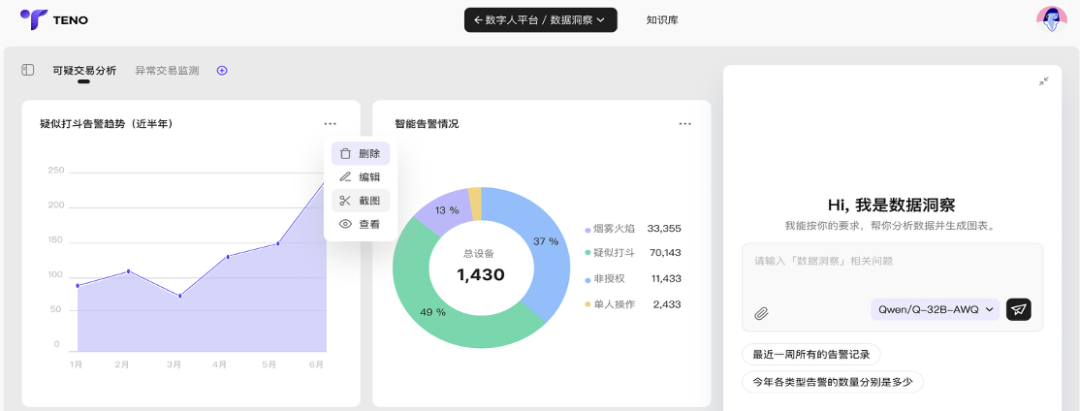Click the TENO logo icon
The height and width of the screenshot is (411, 1080).
click(x=33, y=19)
